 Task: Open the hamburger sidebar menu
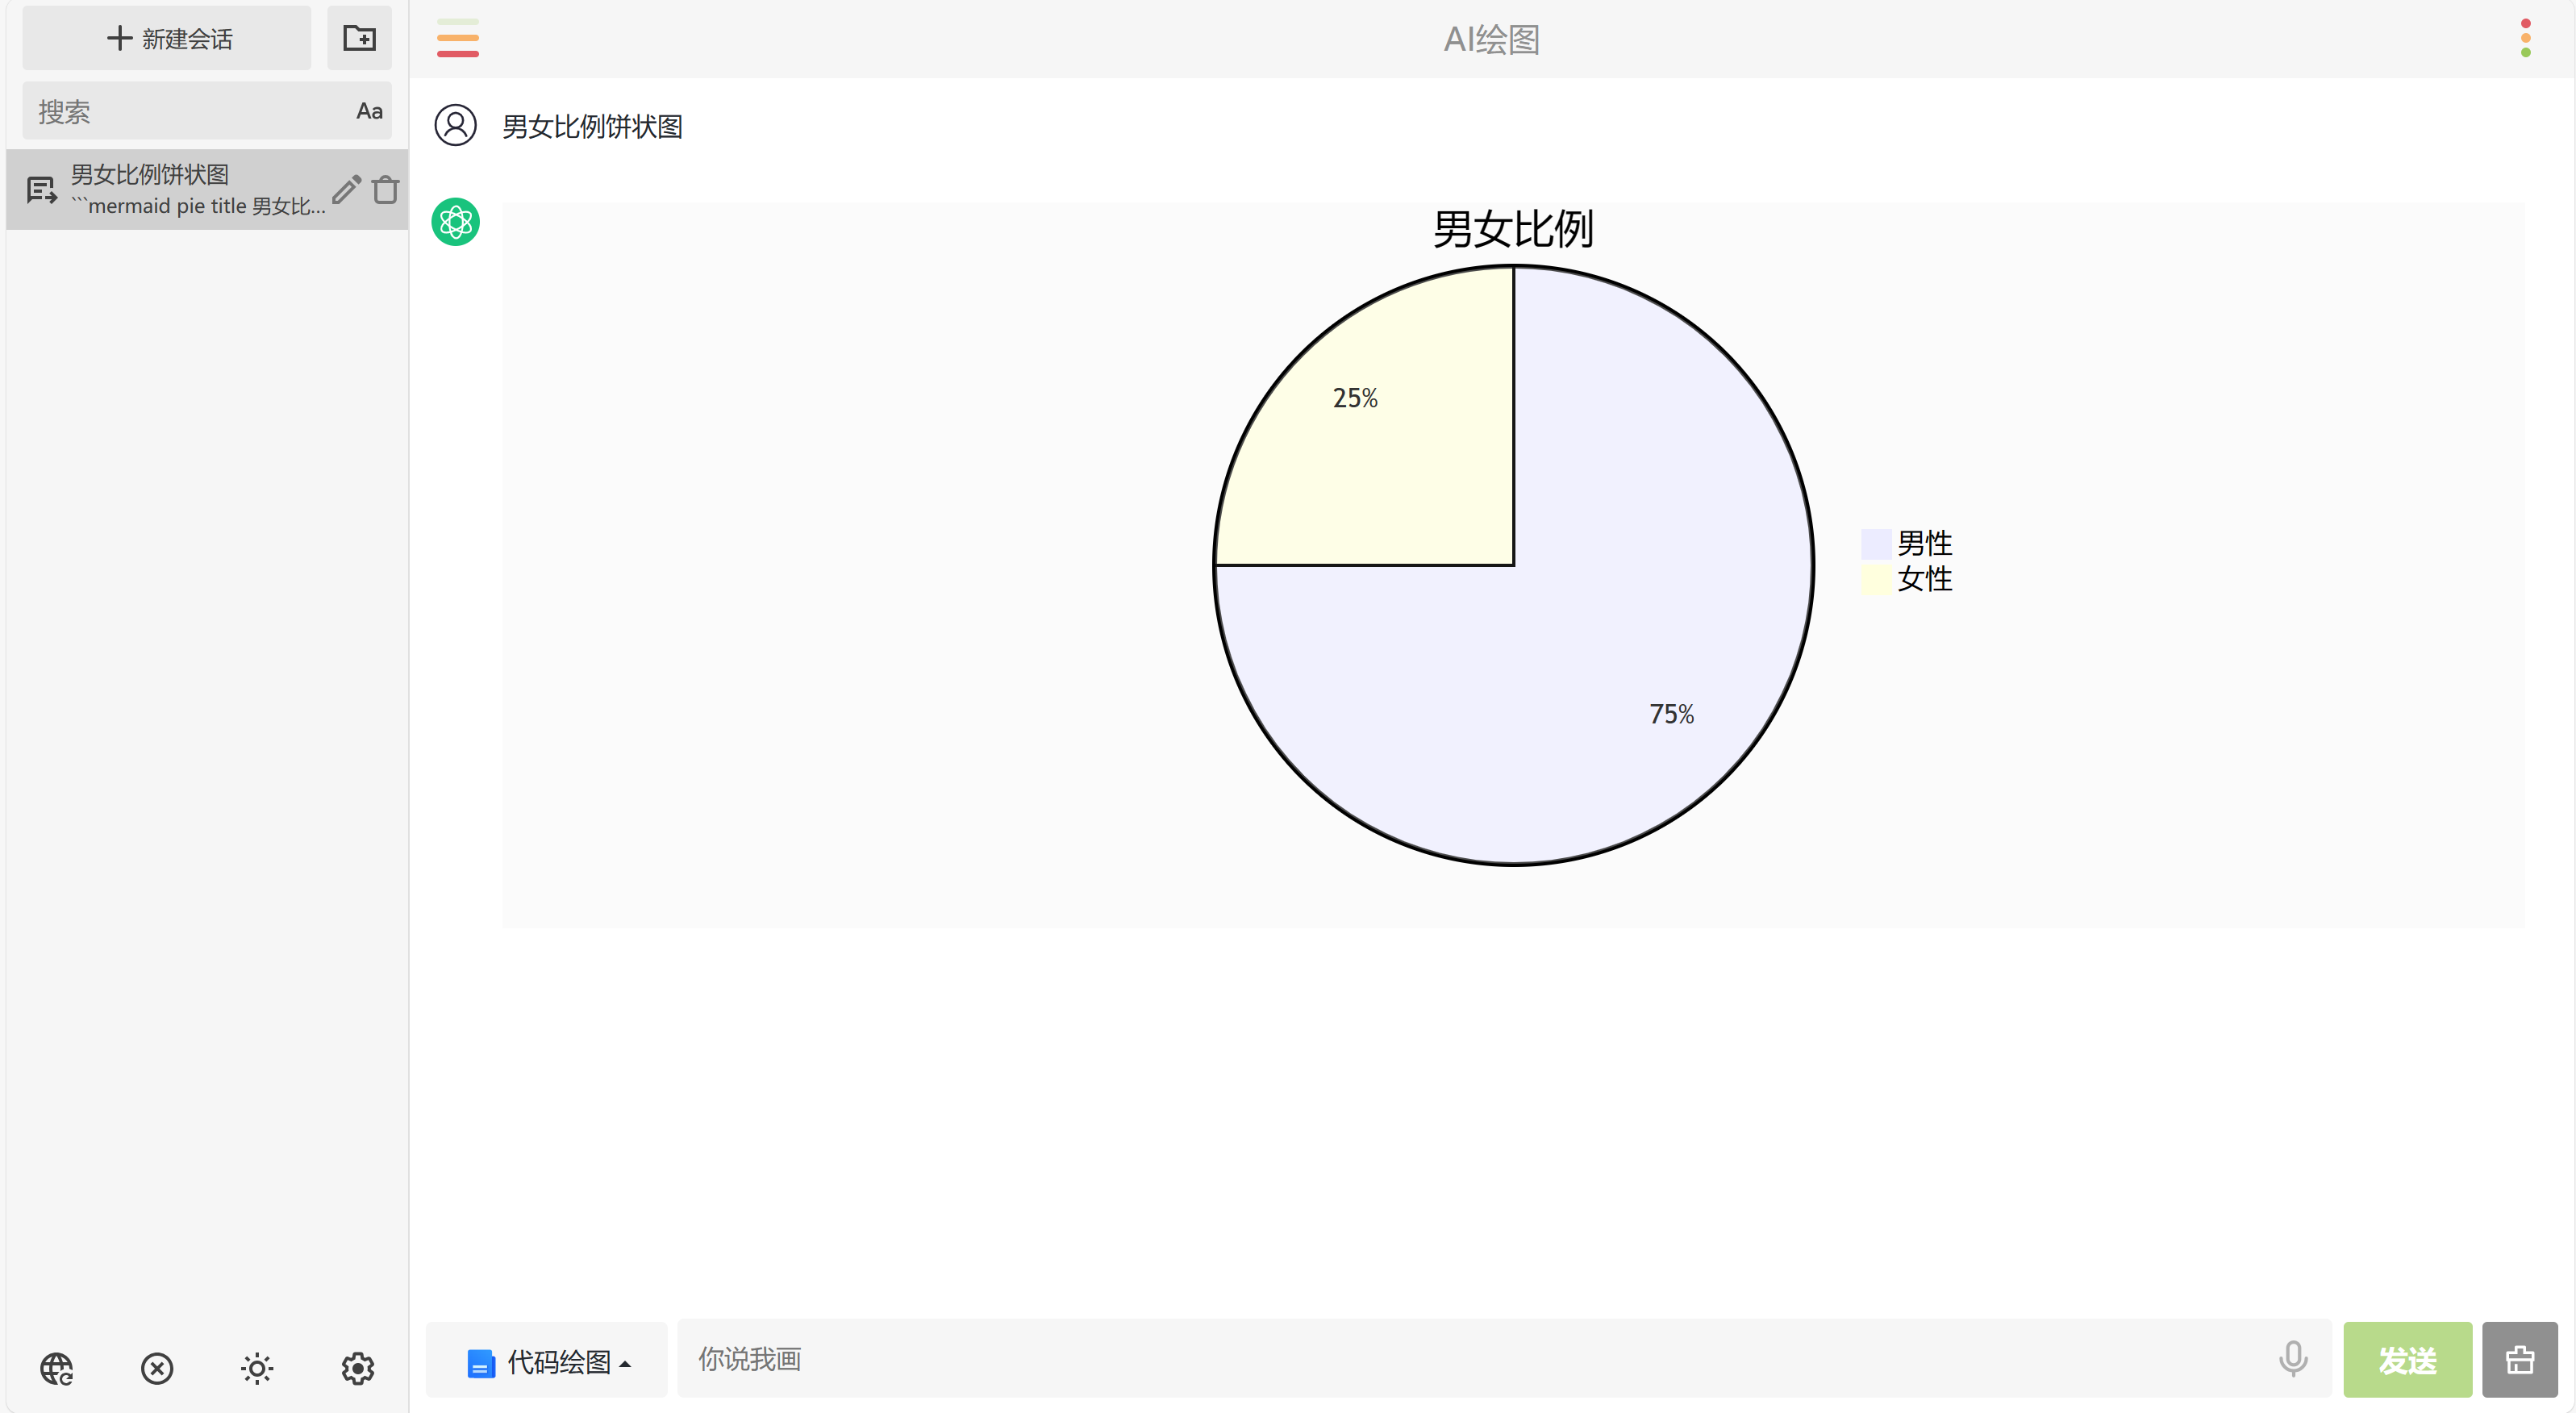457,38
